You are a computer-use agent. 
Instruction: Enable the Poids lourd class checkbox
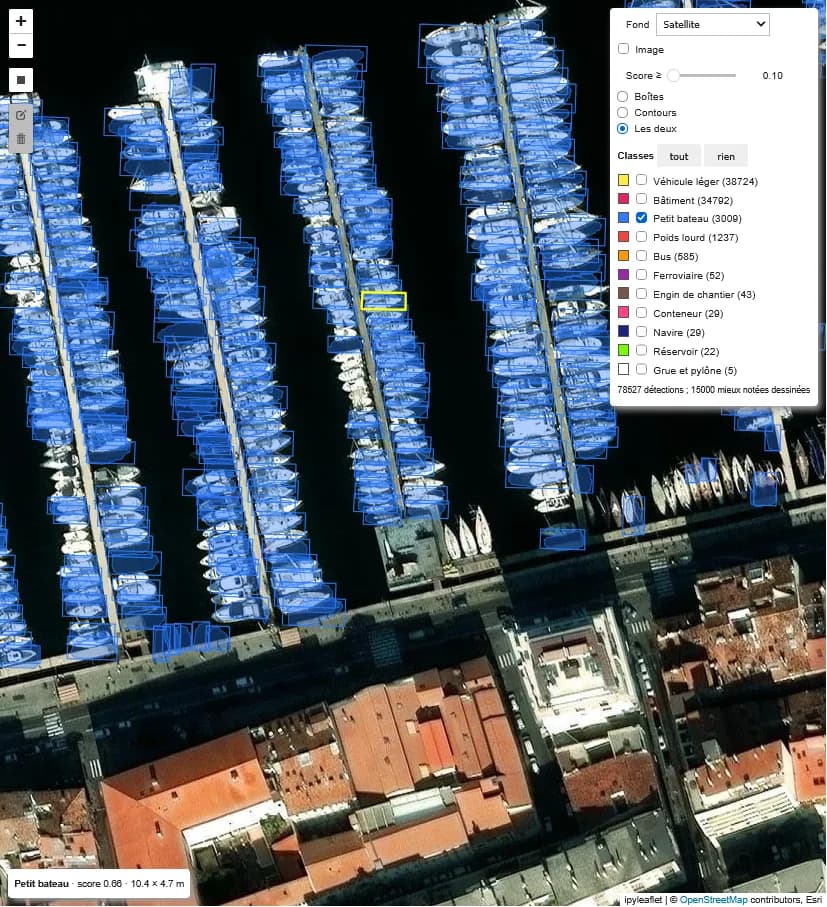(x=641, y=237)
